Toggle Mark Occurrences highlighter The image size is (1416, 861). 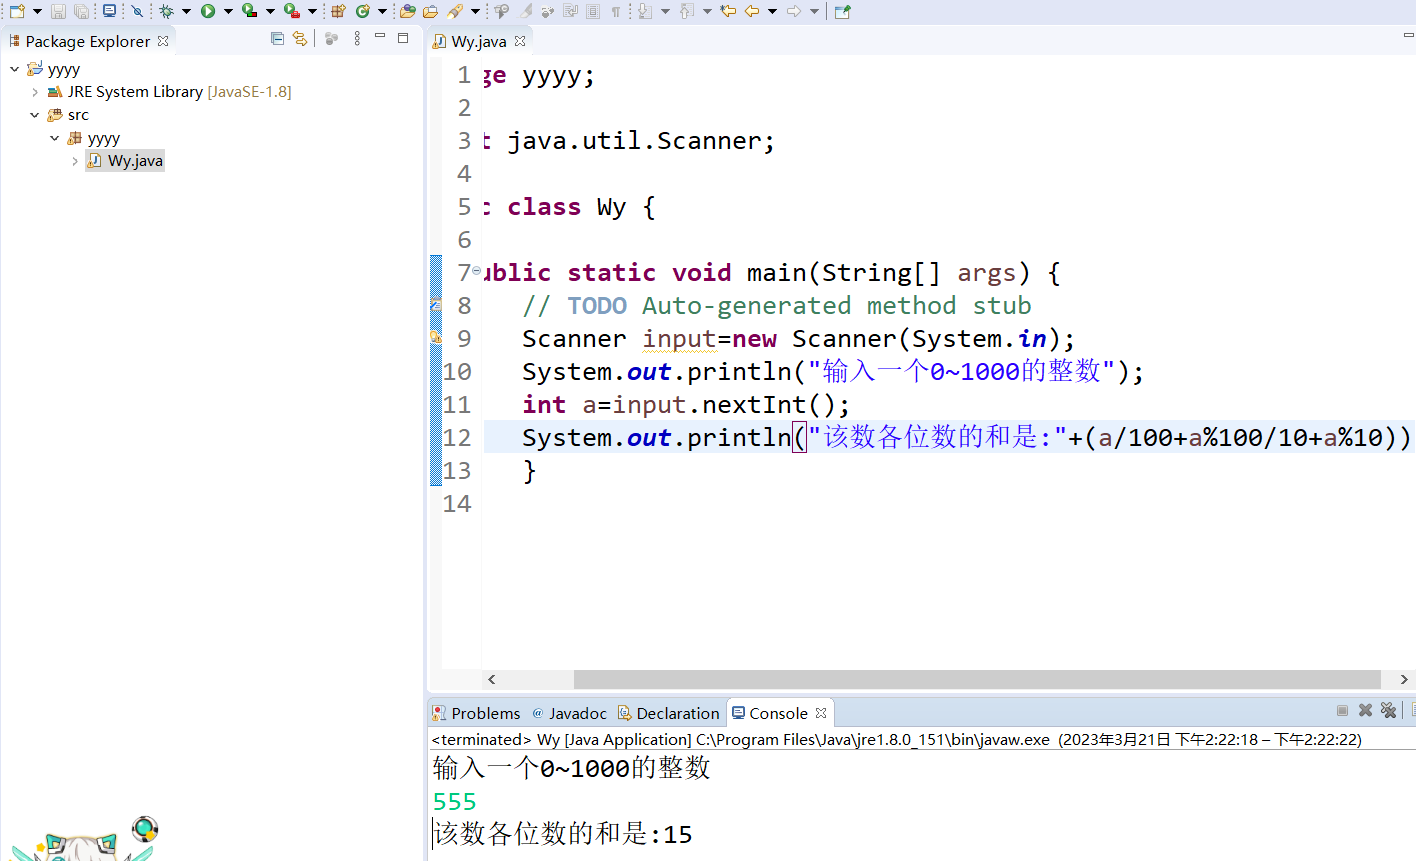point(525,11)
